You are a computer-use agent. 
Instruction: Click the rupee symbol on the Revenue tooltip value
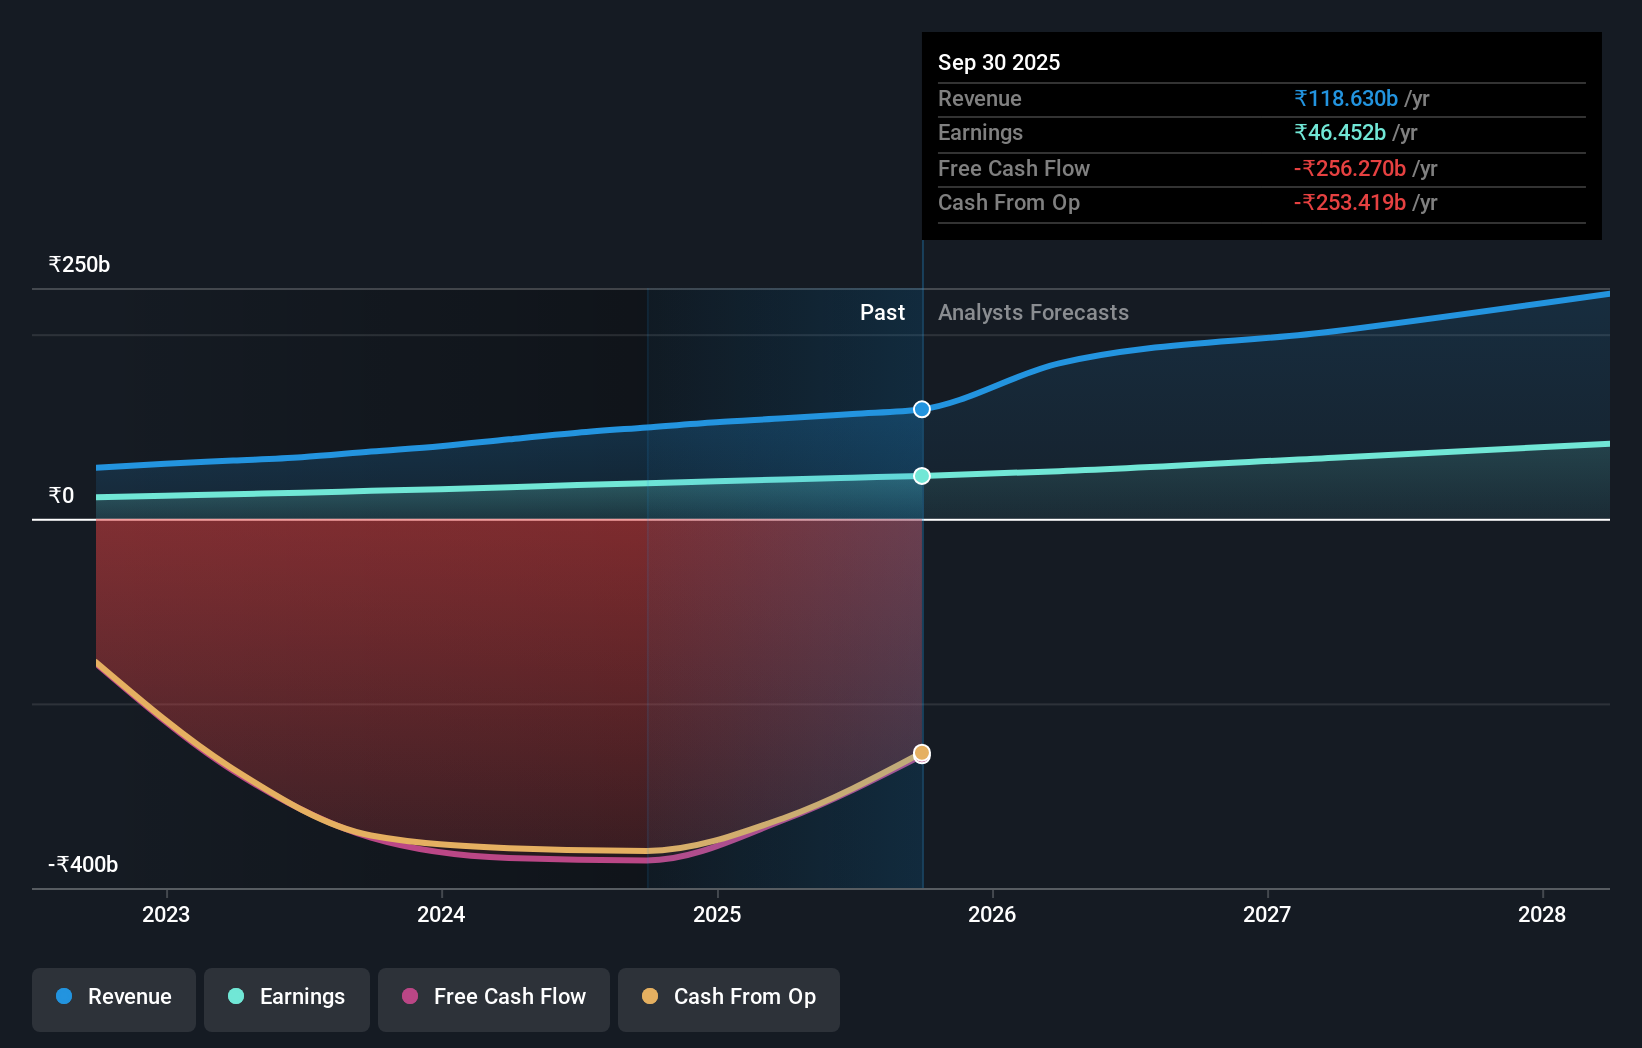1300,98
